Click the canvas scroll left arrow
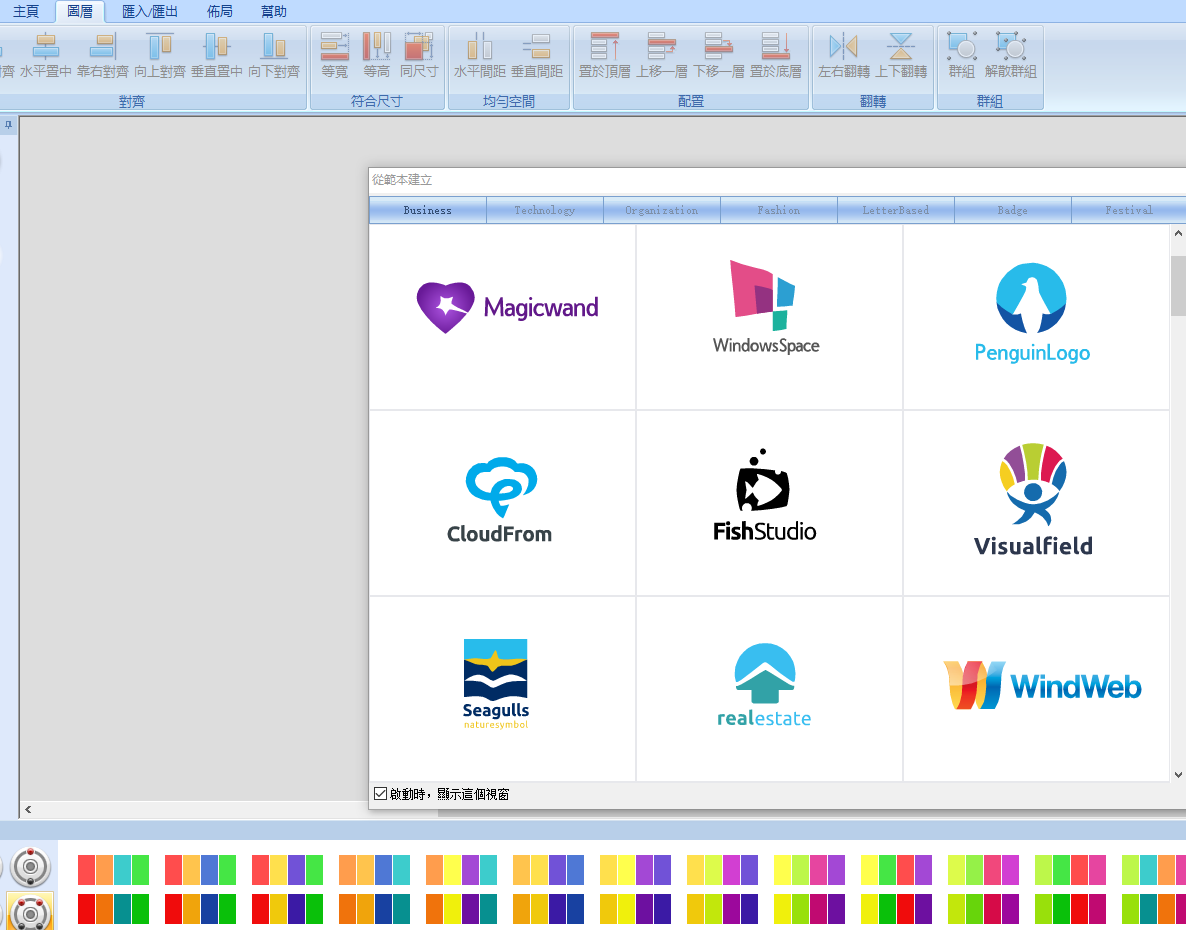The image size is (1186, 930). [x=28, y=809]
